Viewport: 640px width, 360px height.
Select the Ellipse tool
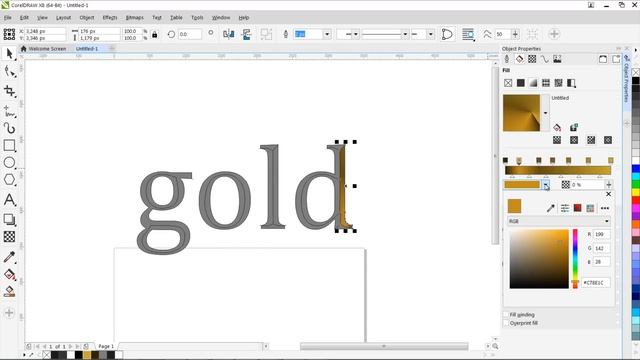[9, 162]
